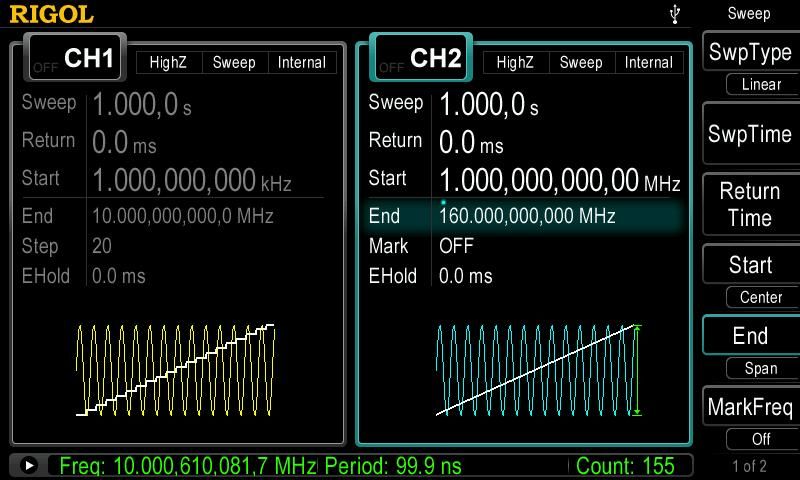The image size is (800, 480).
Task: Switch Start to Center option
Action: pos(761,297)
